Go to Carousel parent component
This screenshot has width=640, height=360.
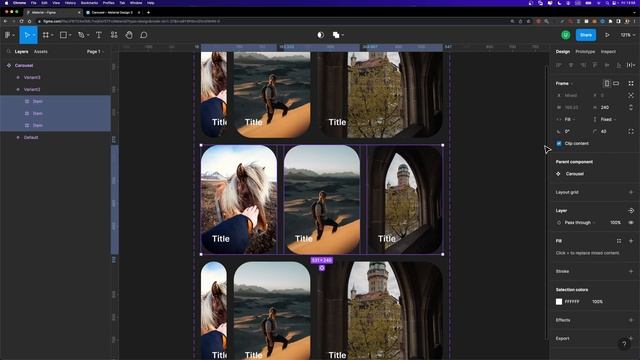tap(575, 174)
